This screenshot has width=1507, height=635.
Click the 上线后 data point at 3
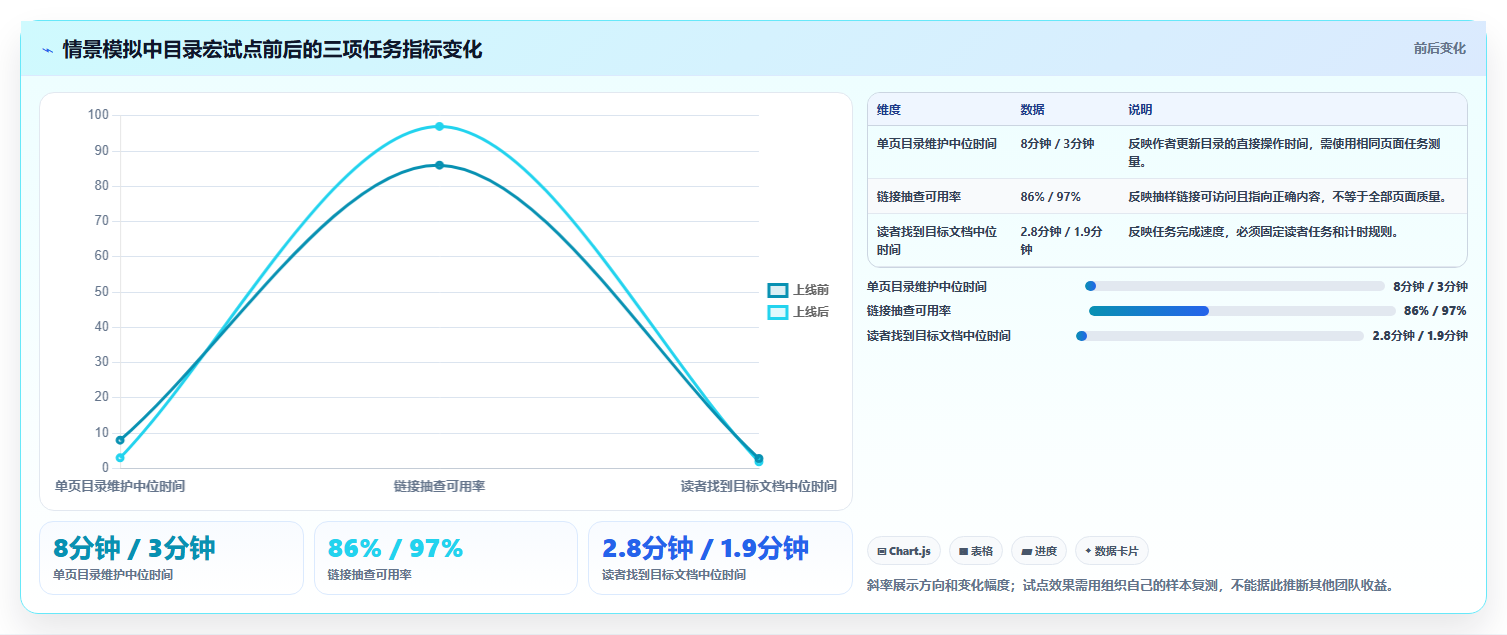120,458
